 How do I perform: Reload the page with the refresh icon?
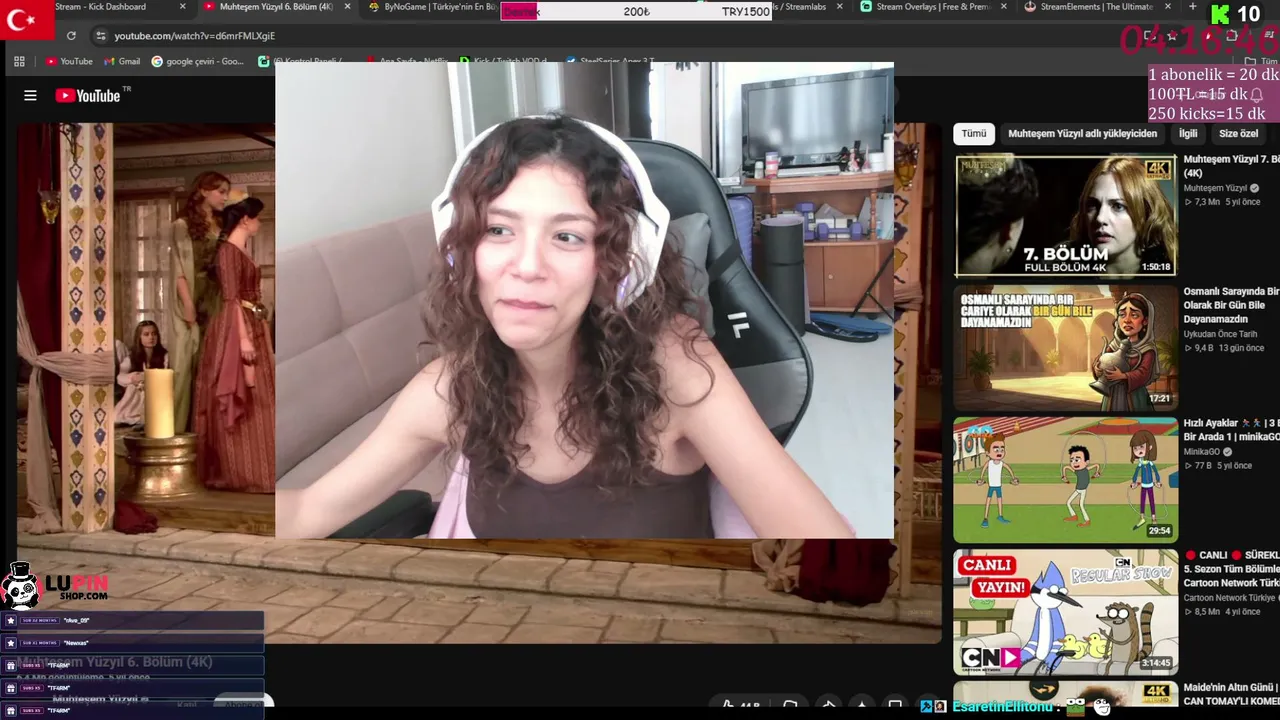tap(71, 36)
